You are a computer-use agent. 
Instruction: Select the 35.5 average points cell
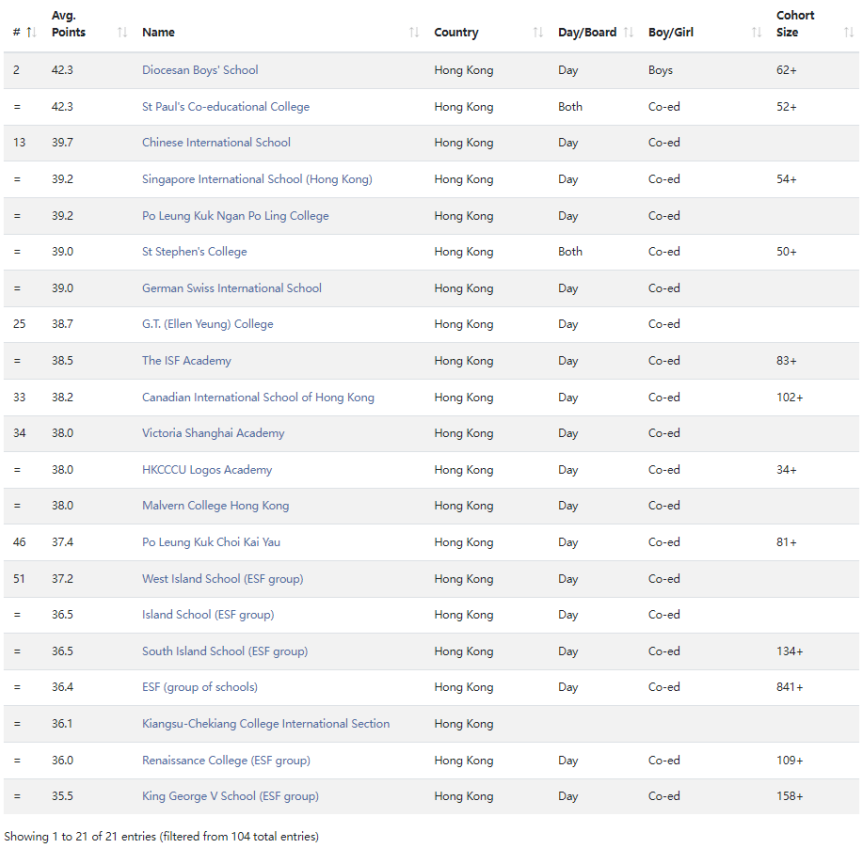pyautogui.click(x=63, y=796)
